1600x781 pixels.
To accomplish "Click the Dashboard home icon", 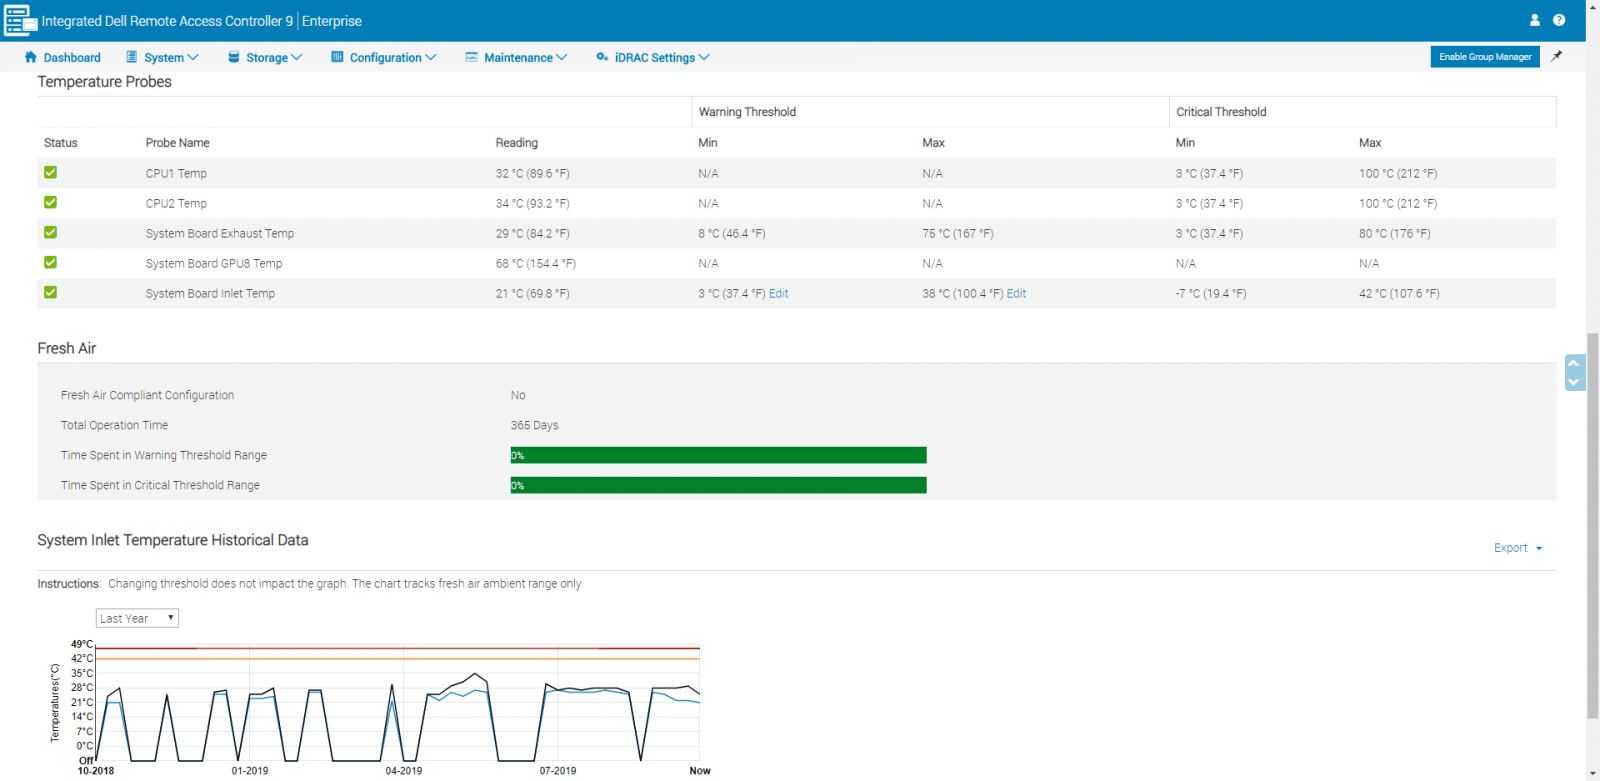I will pos(30,57).
